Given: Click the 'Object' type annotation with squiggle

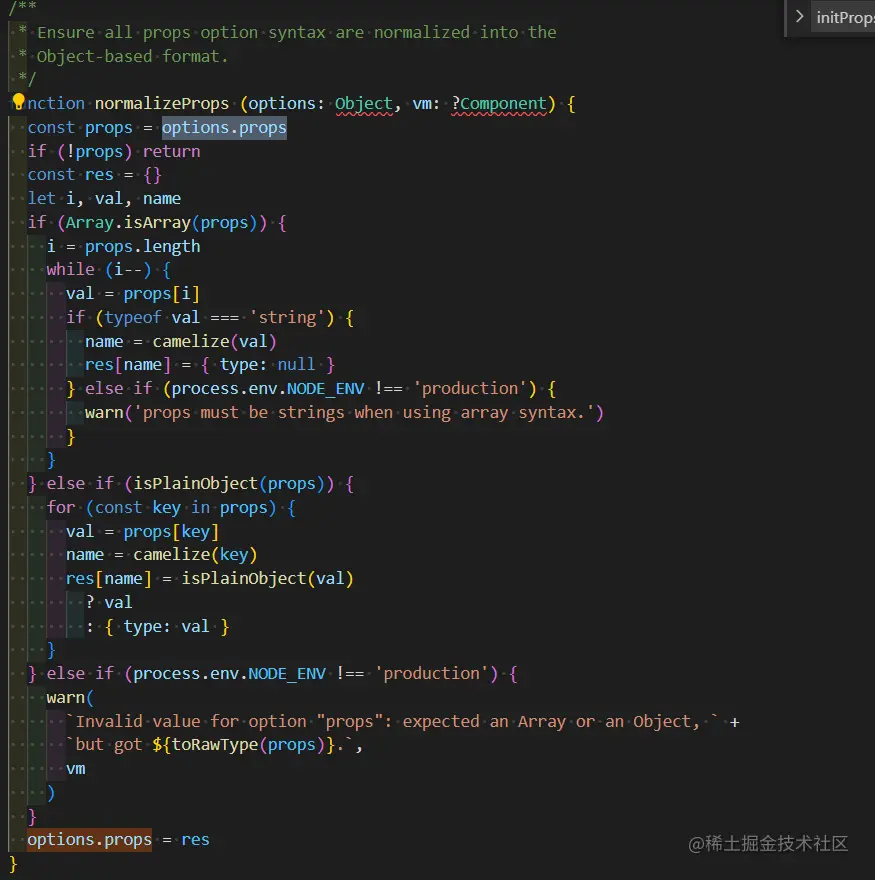Looking at the screenshot, I should point(364,104).
